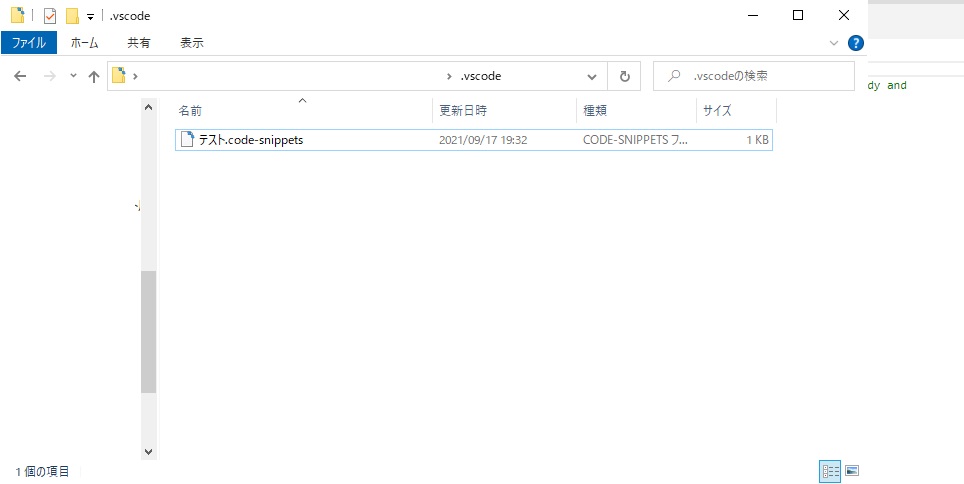
Task: Expand the first address bar chevron
Action: [135, 76]
